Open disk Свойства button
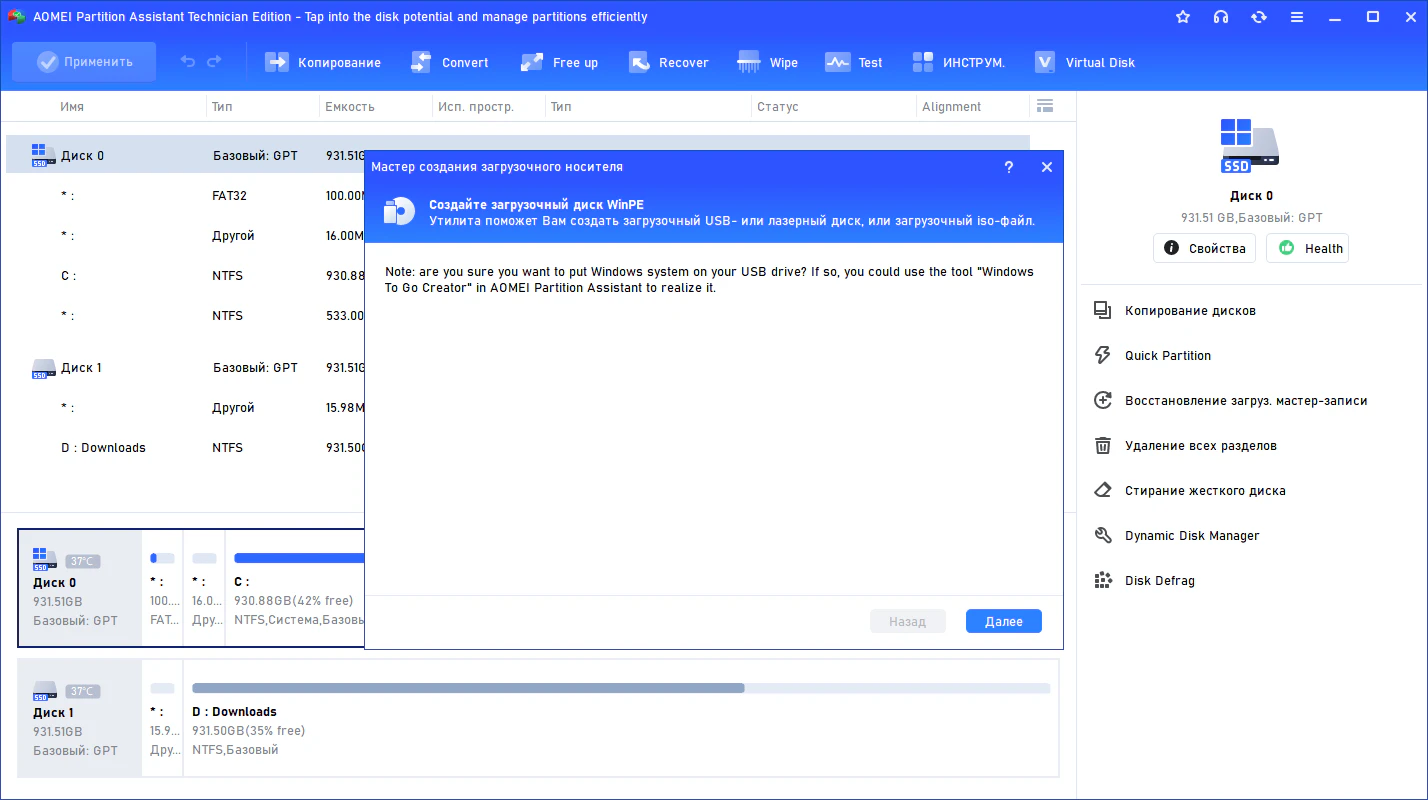Screen dimensions: 1428x800 [1205, 248]
